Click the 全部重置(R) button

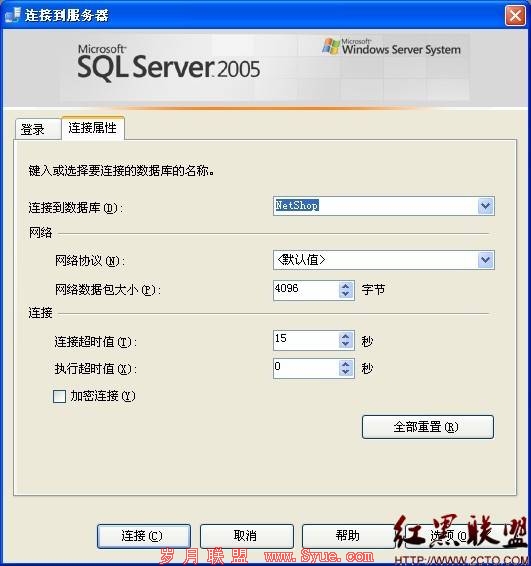[x=428, y=427]
